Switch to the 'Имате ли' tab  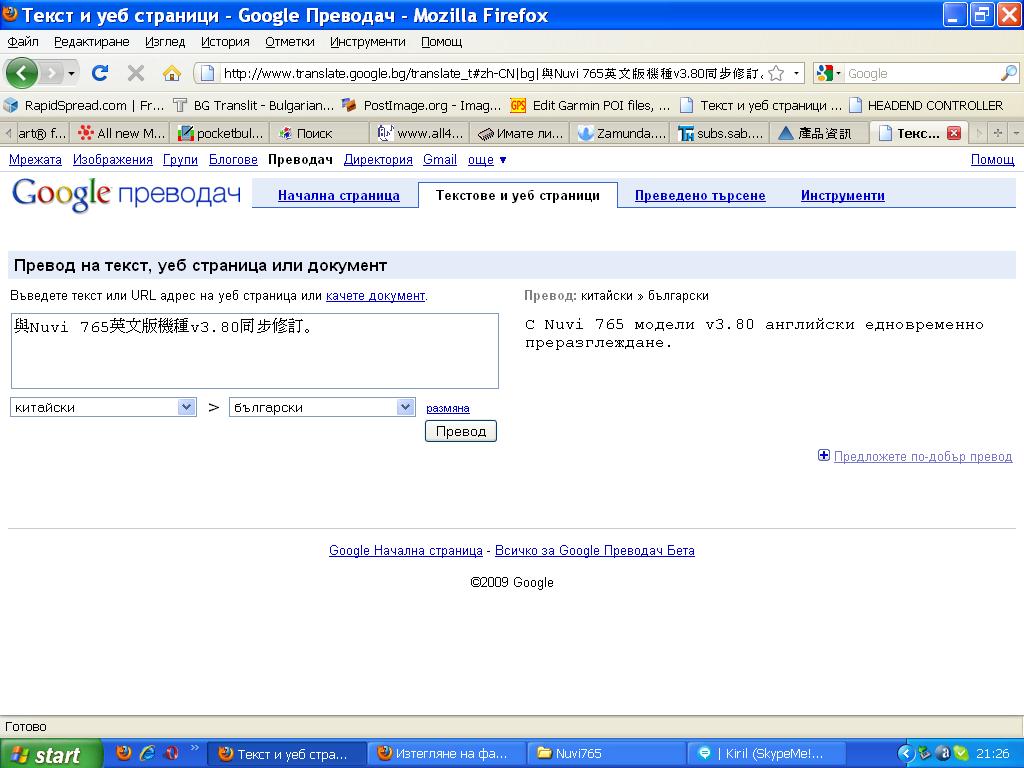click(520, 133)
